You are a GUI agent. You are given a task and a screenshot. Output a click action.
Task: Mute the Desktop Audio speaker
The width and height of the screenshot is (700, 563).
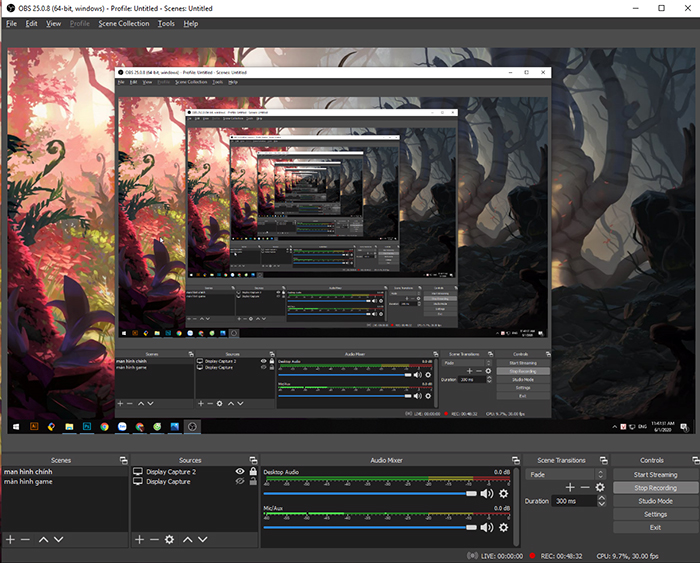click(x=487, y=493)
